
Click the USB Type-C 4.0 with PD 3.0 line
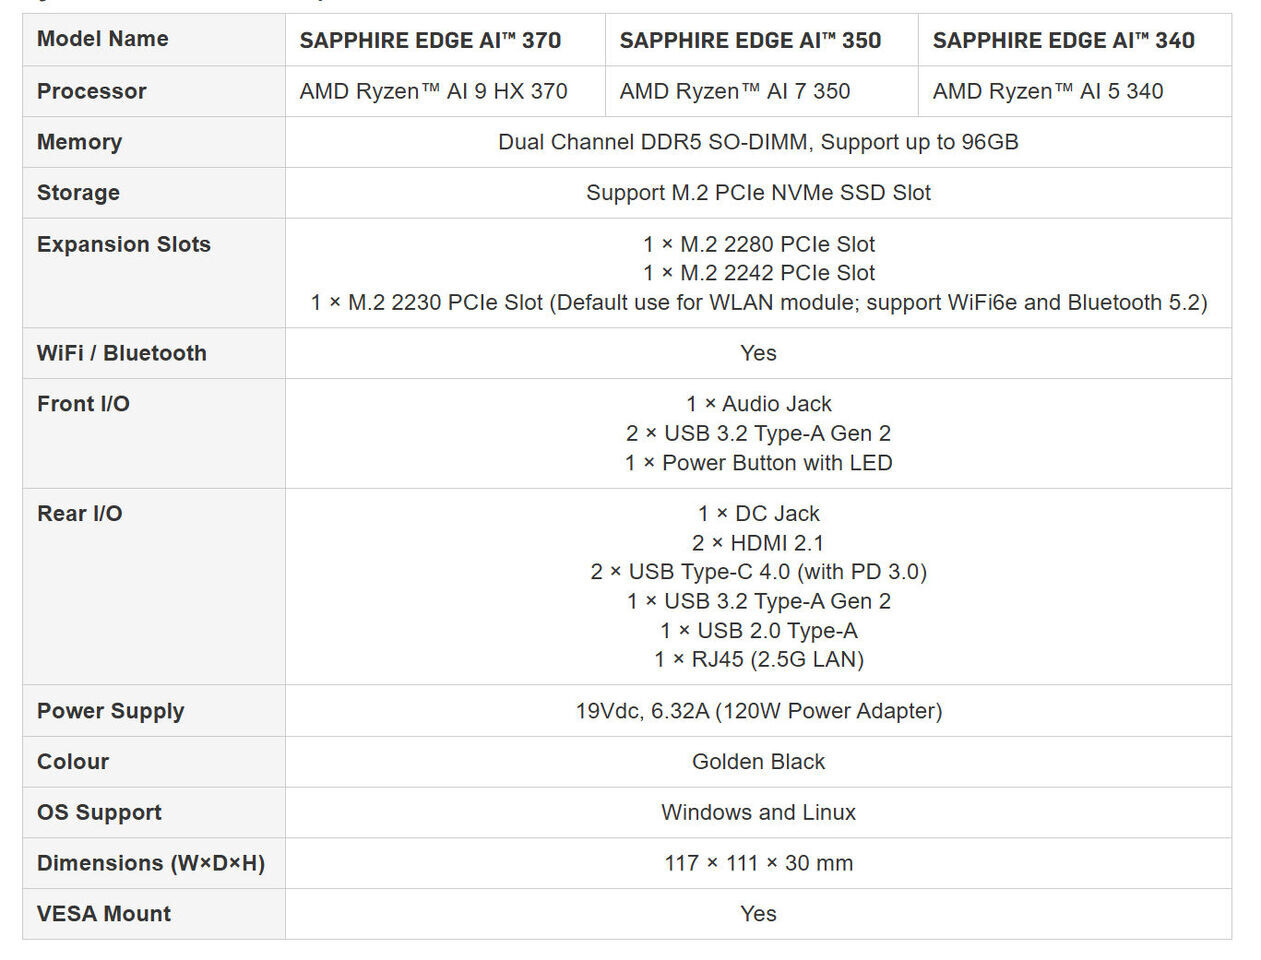coord(758,572)
